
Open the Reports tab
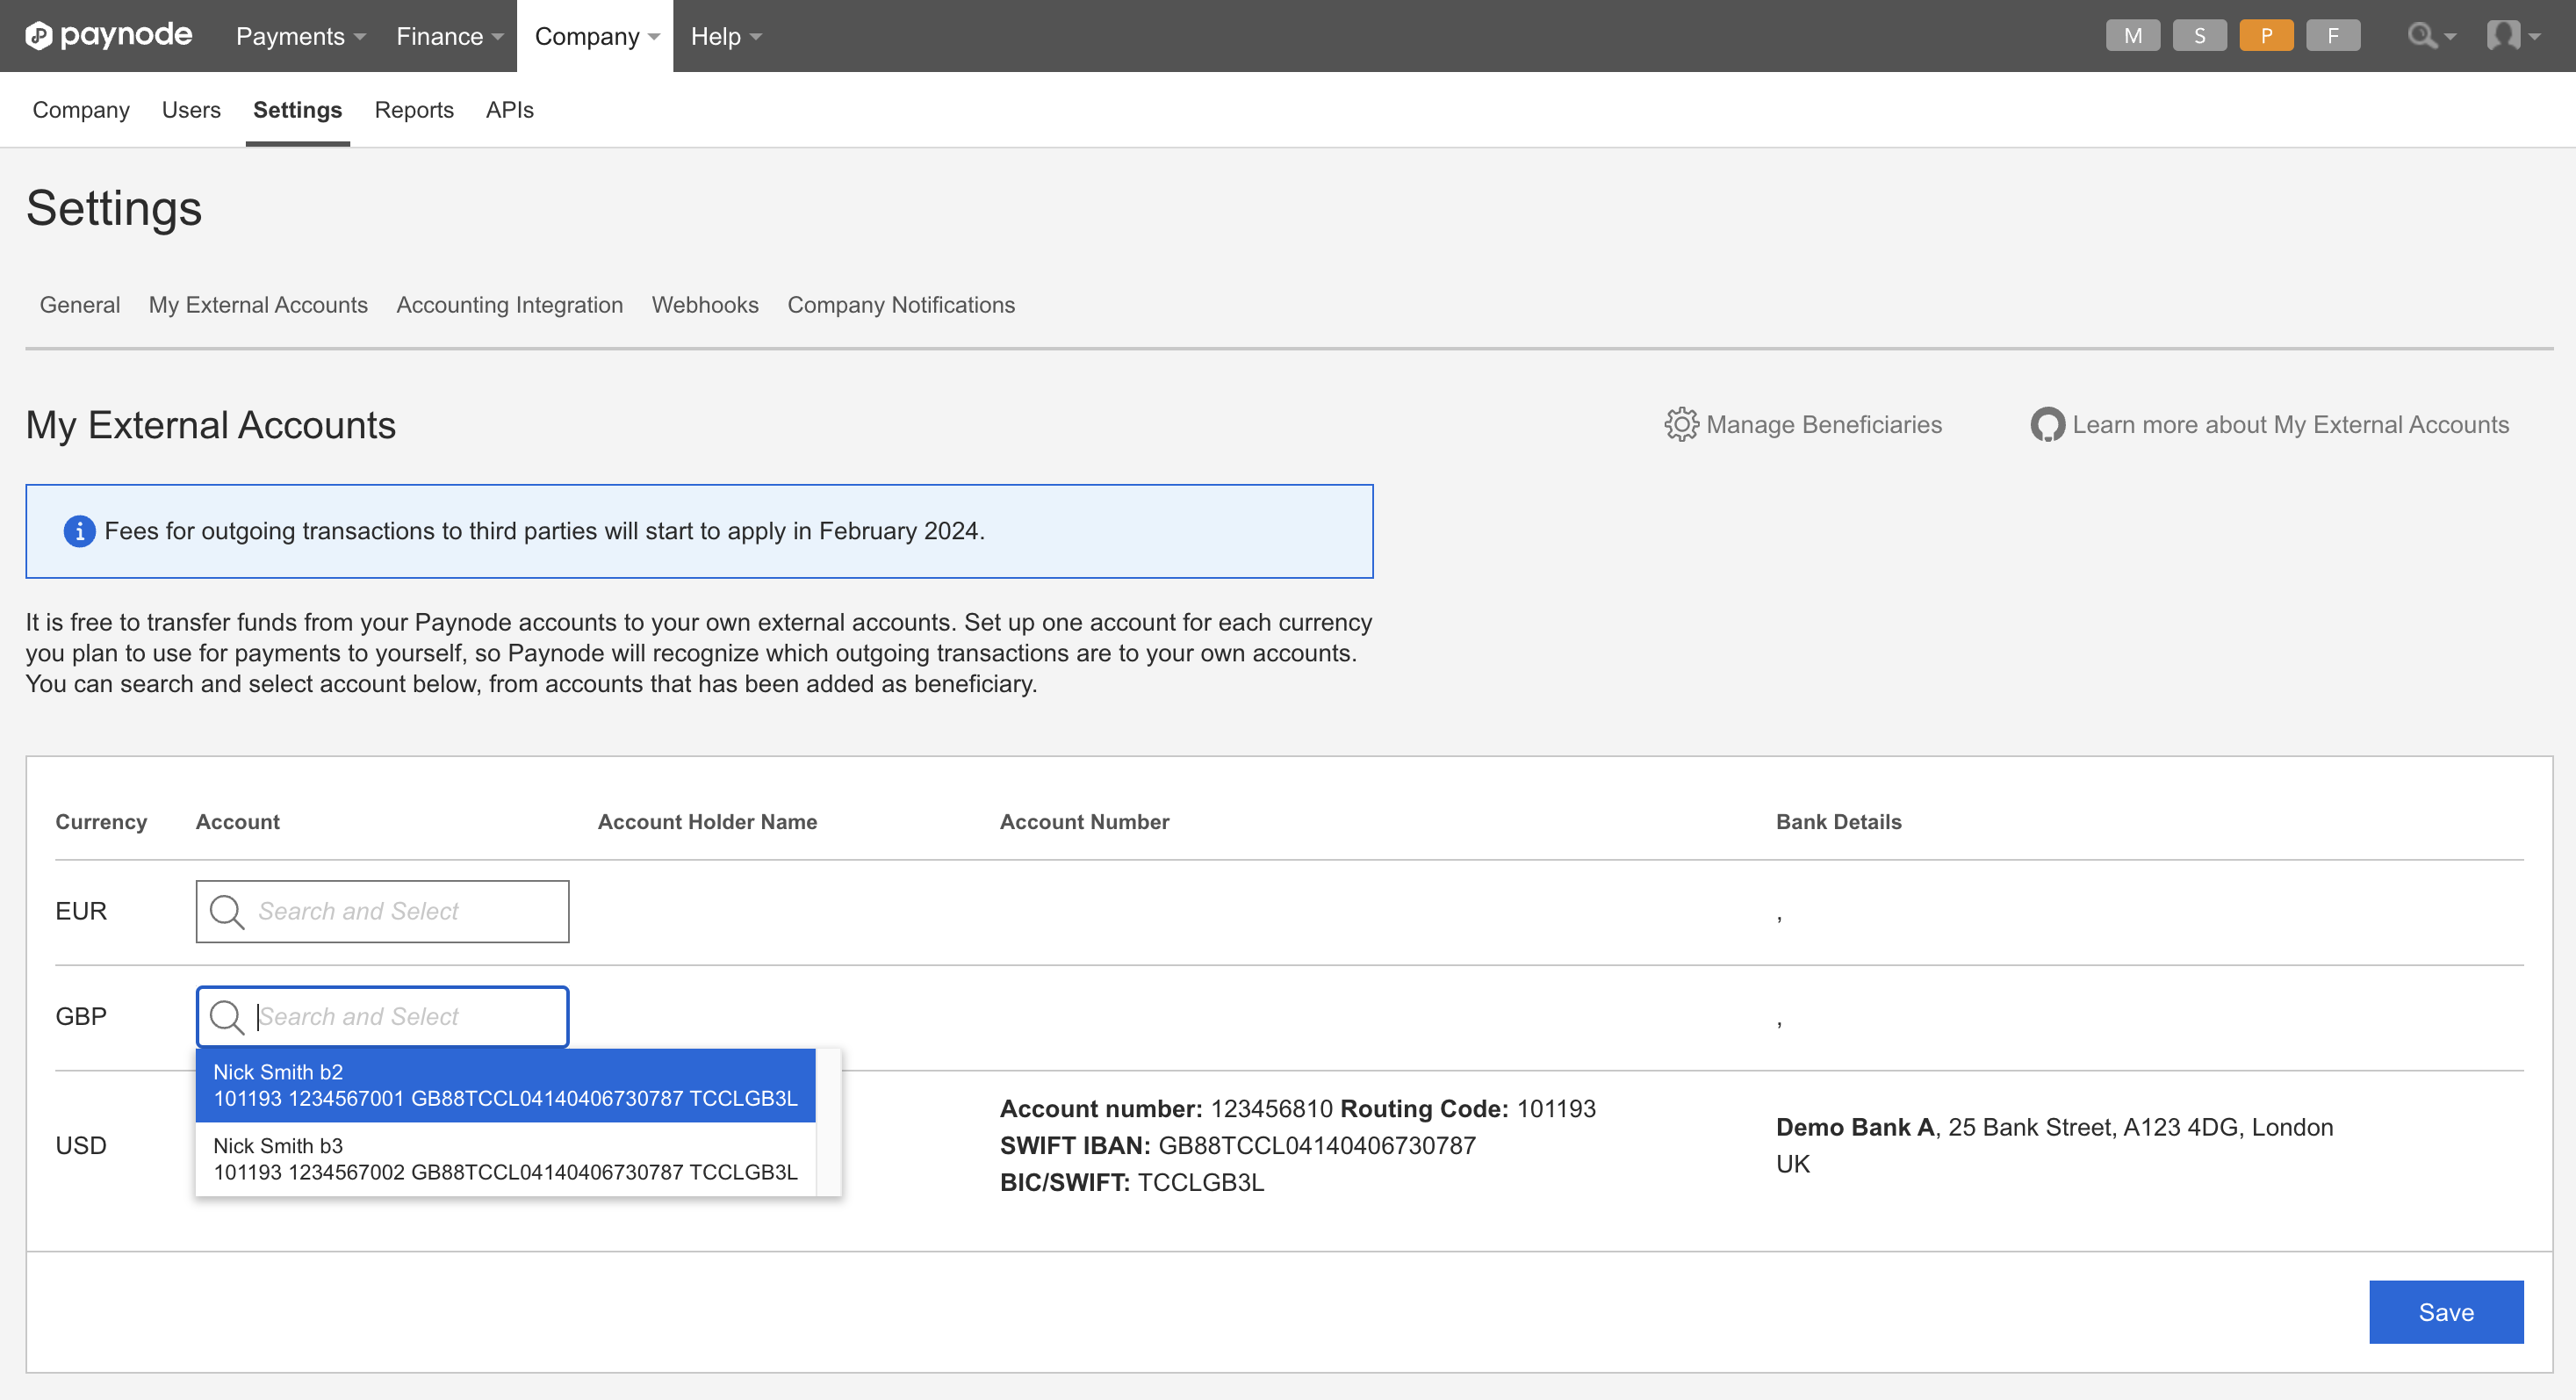pyautogui.click(x=414, y=110)
